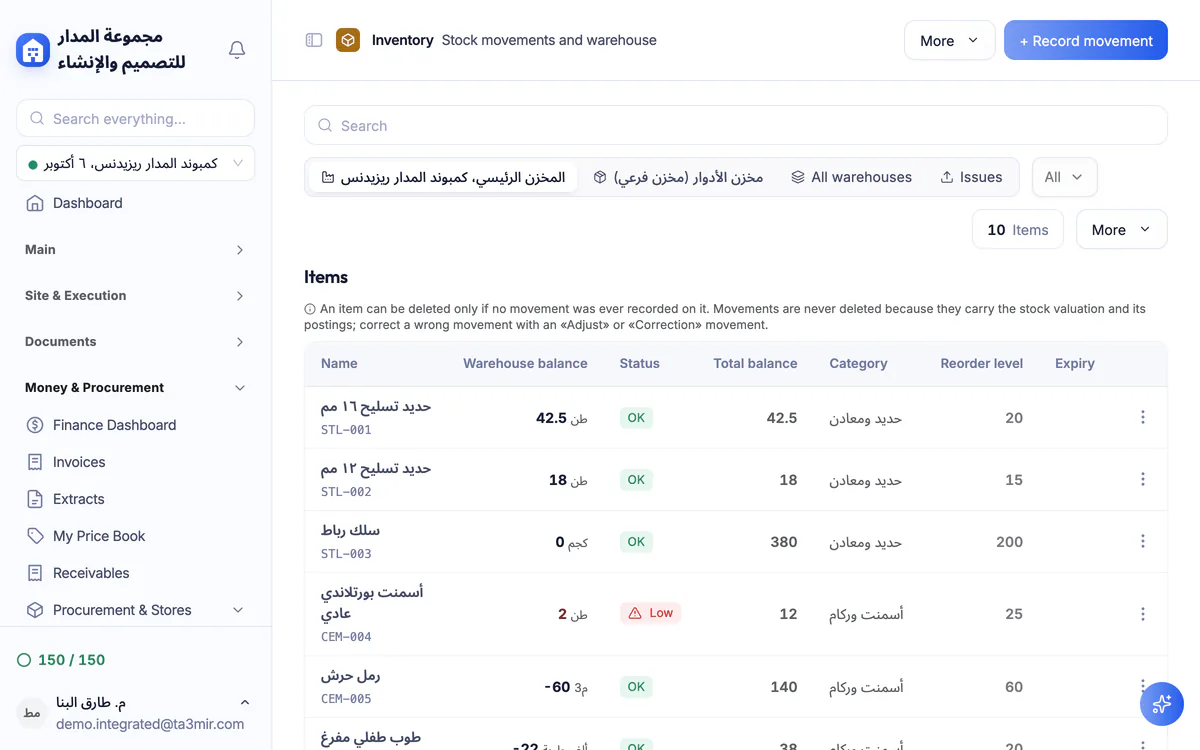Expand the user account menu chevron
The image size is (1200, 750).
(x=245, y=703)
